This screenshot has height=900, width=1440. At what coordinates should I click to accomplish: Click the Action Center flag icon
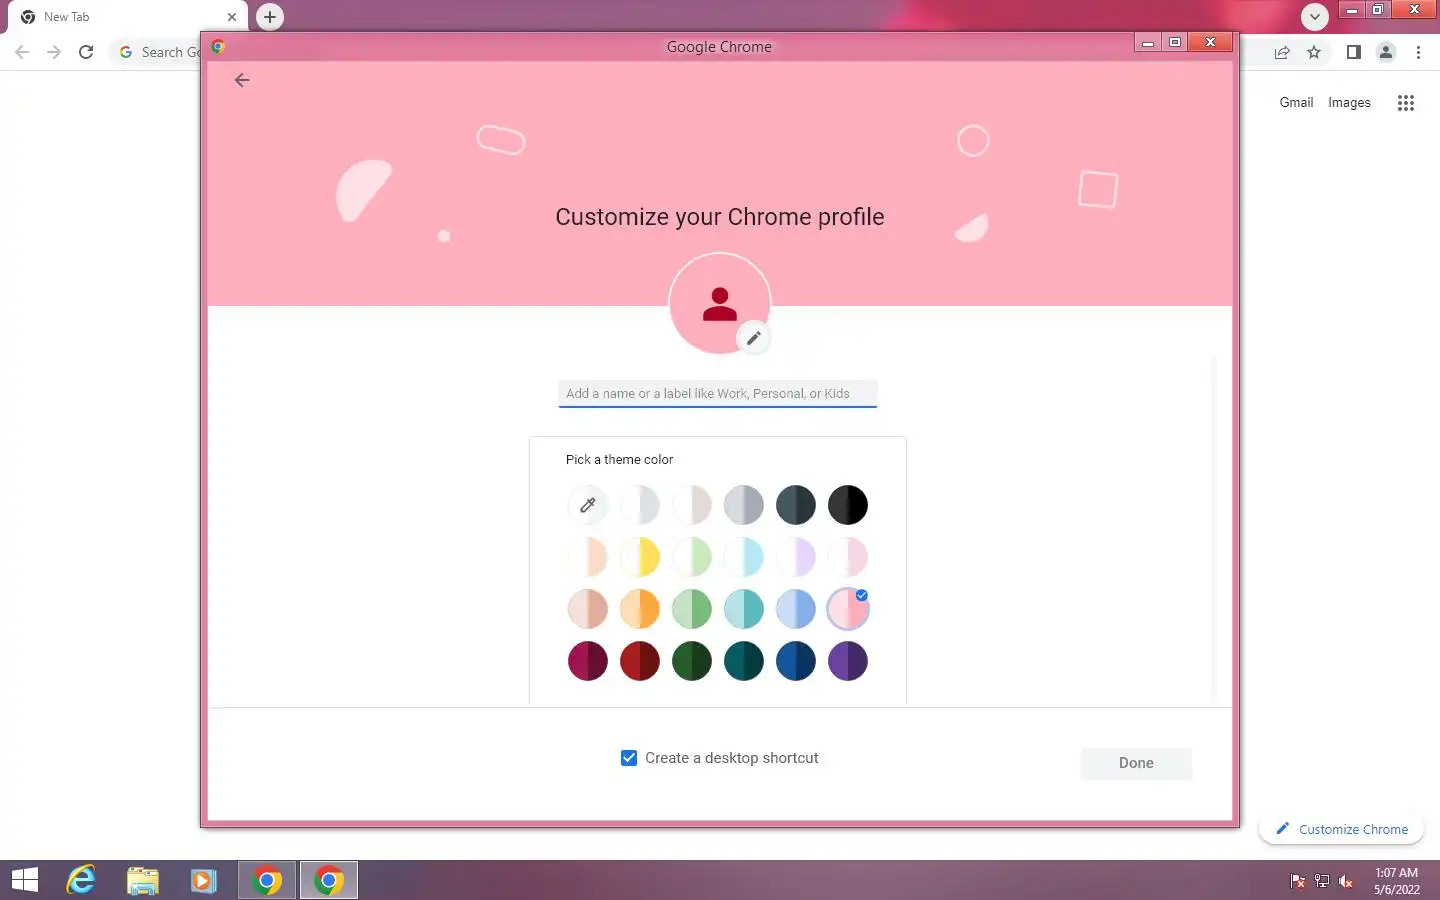pos(1298,881)
